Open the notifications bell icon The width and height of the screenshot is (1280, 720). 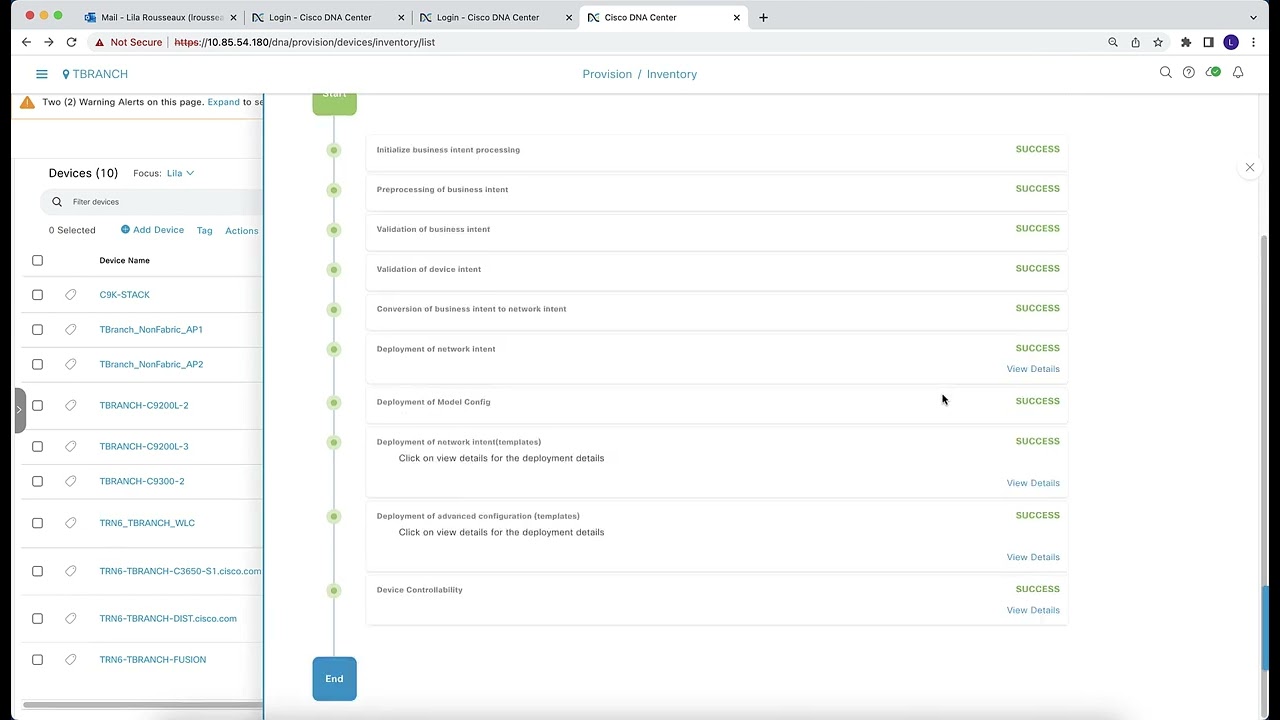pos(1238,73)
